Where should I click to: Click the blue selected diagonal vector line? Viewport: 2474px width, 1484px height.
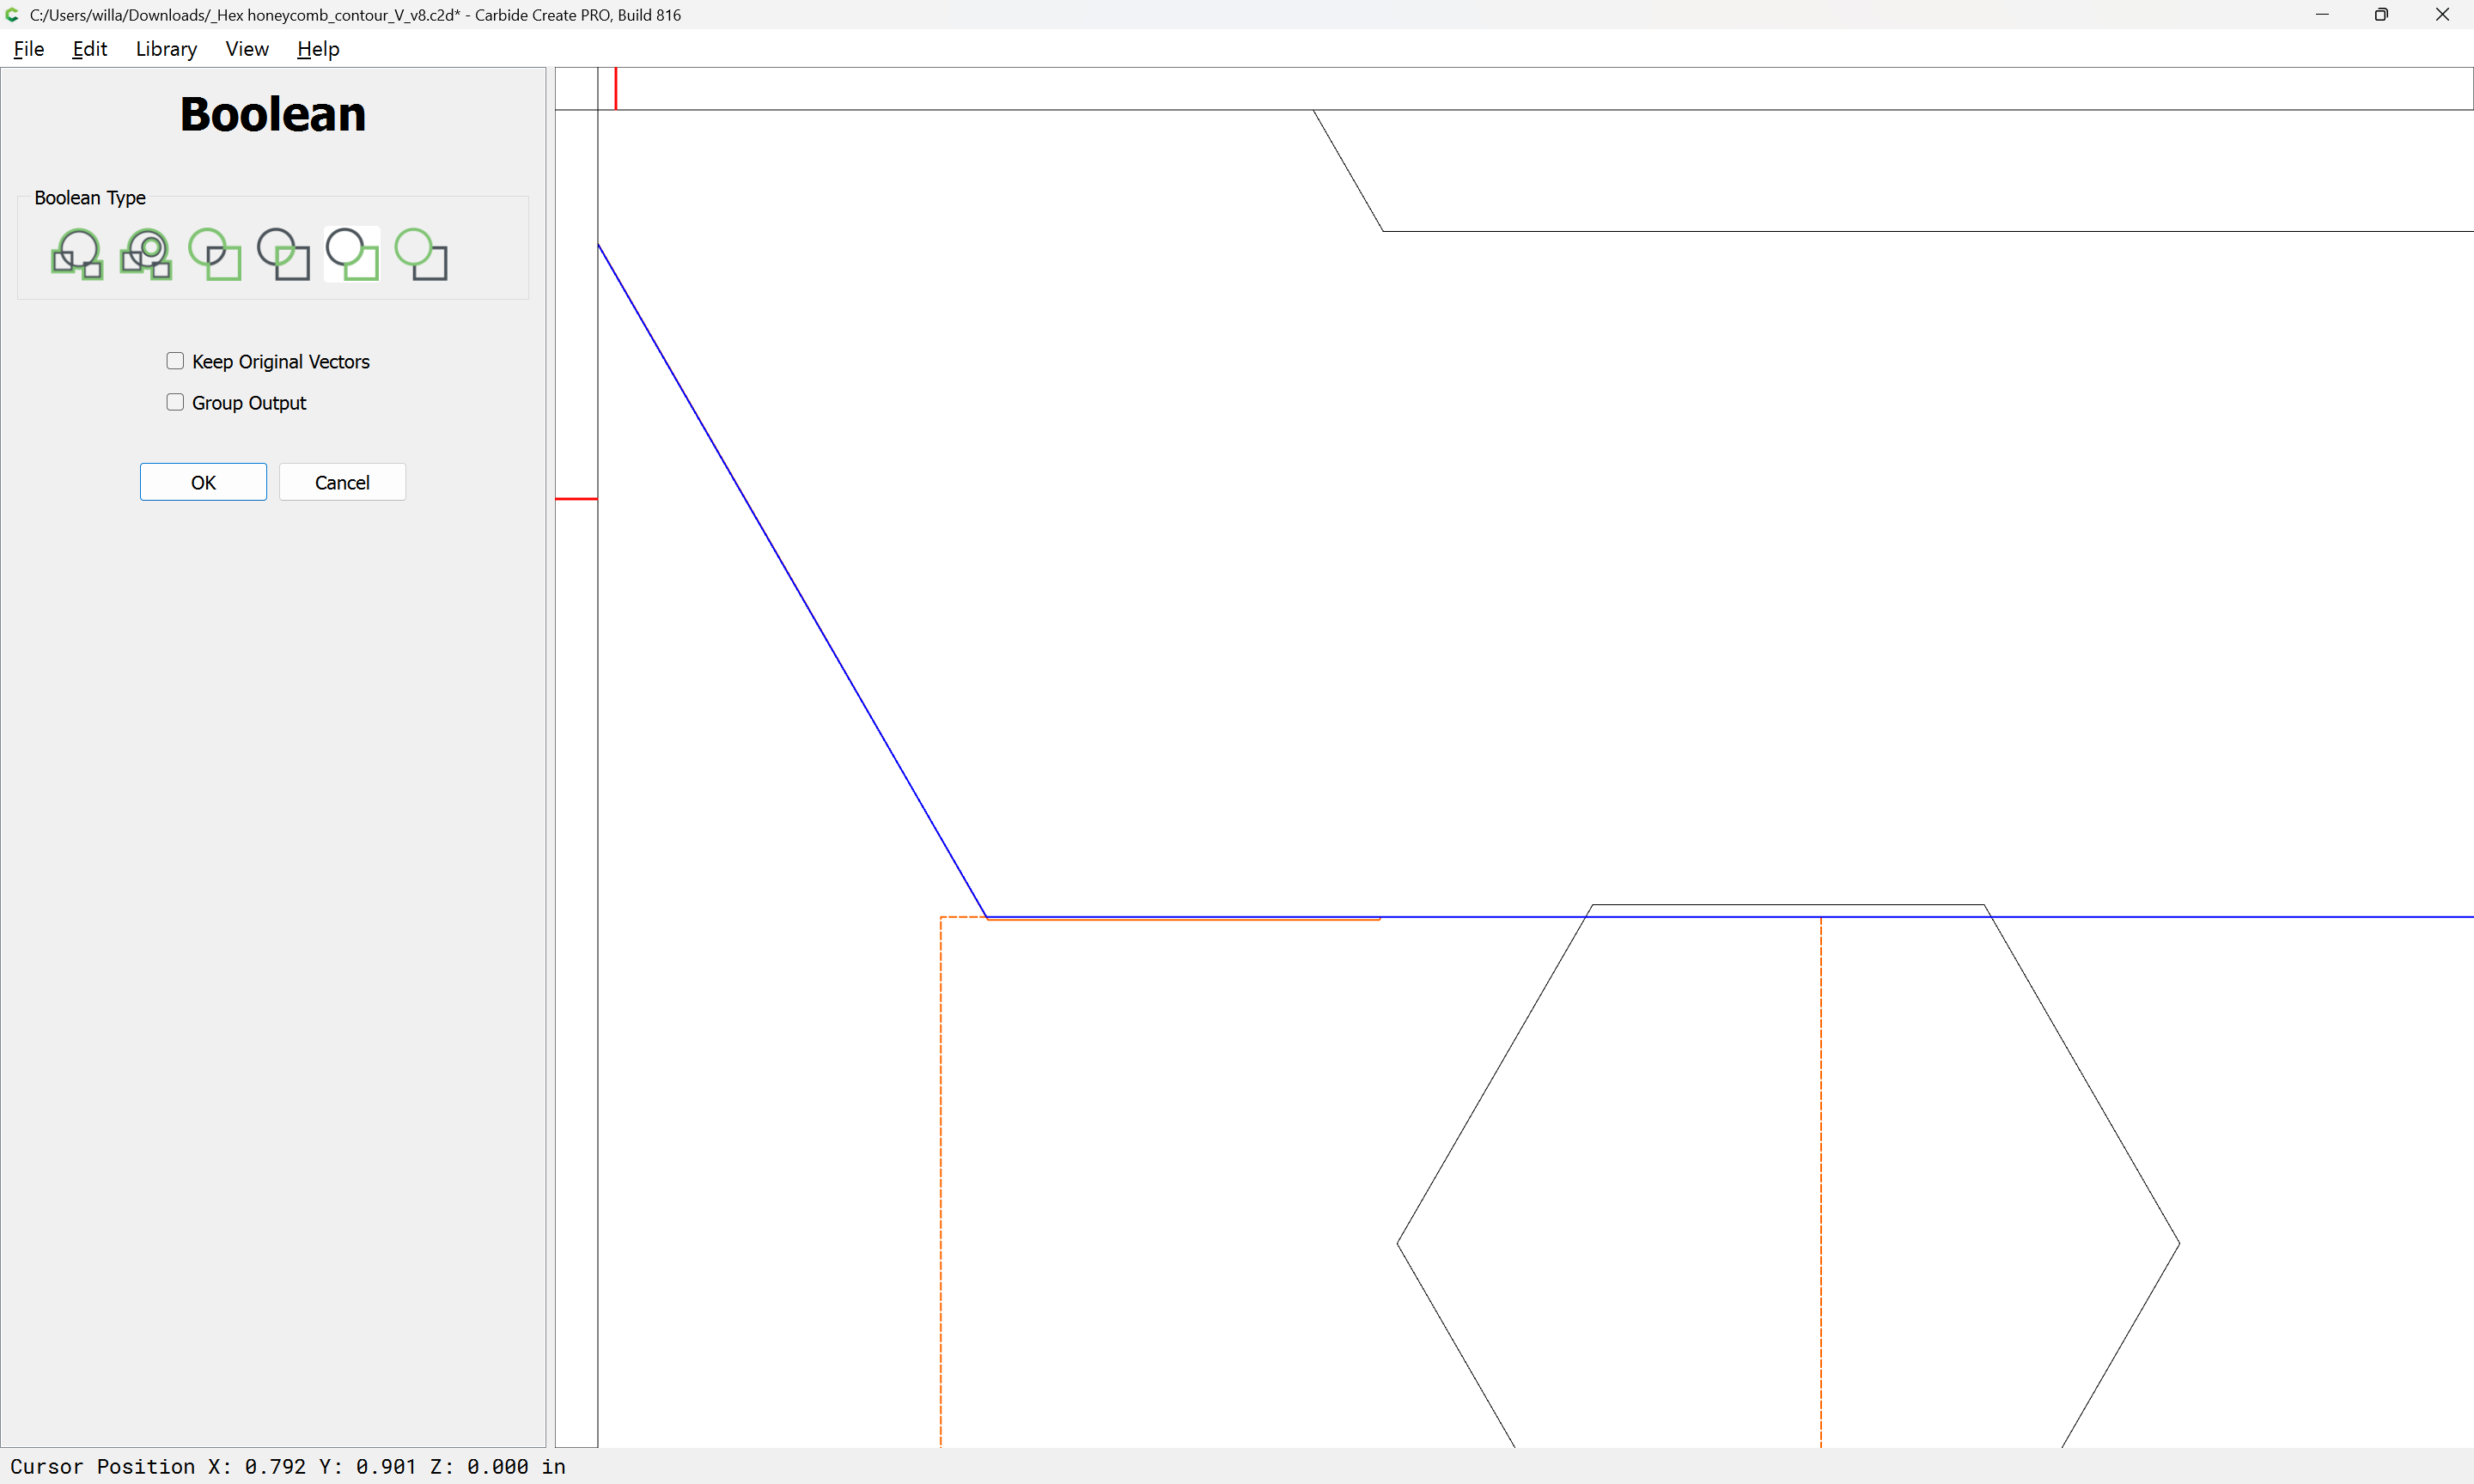[792, 580]
